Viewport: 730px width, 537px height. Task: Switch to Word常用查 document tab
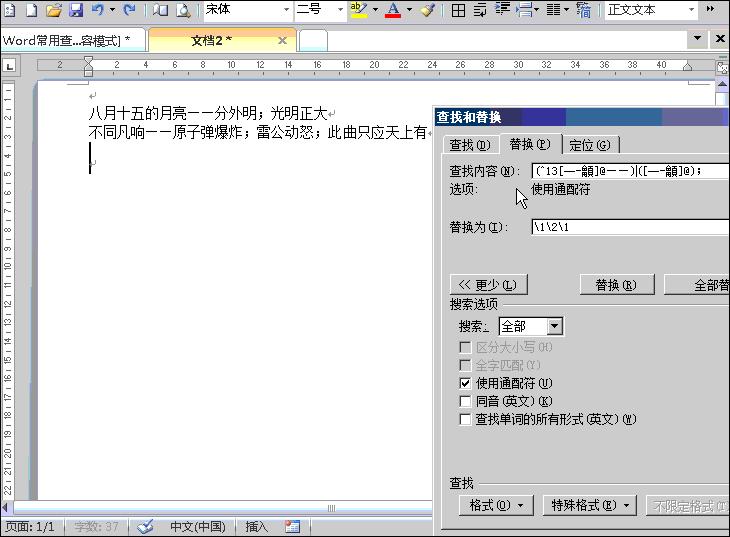pyautogui.click(x=73, y=41)
